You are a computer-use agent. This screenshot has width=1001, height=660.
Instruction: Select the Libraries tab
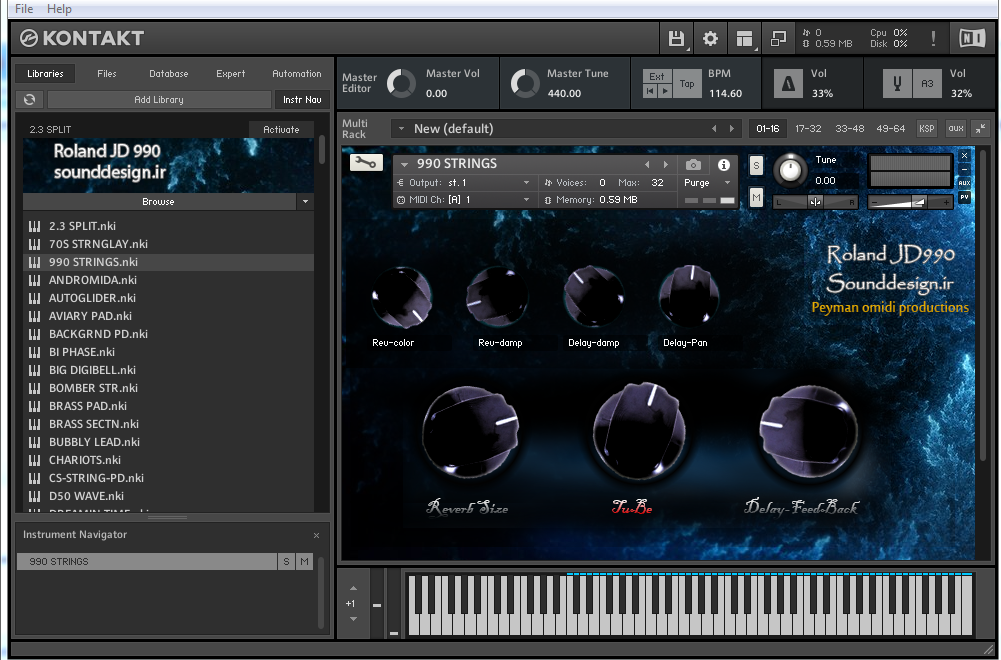(x=45, y=74)
